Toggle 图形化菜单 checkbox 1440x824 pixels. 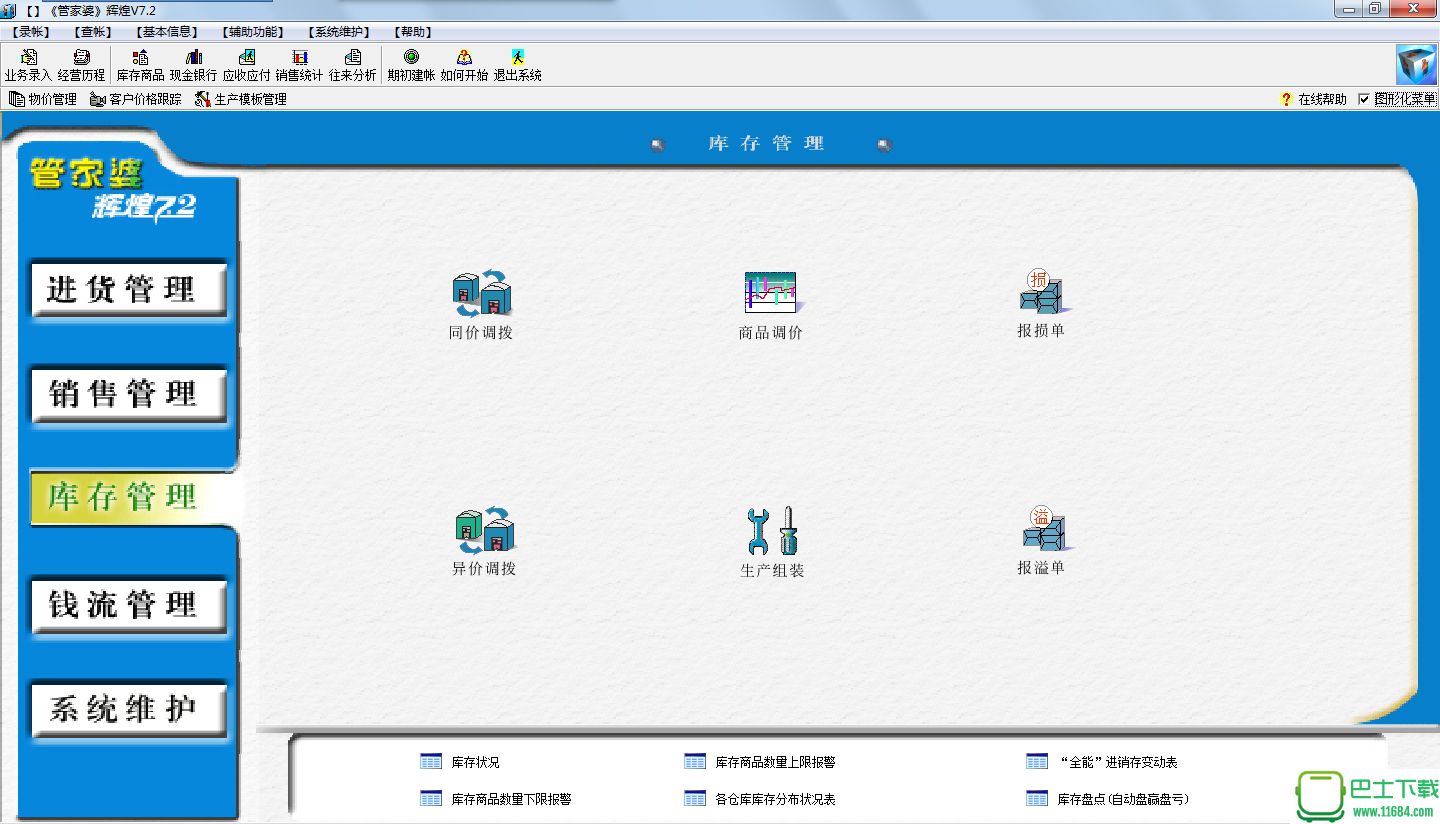(1364, 99)
